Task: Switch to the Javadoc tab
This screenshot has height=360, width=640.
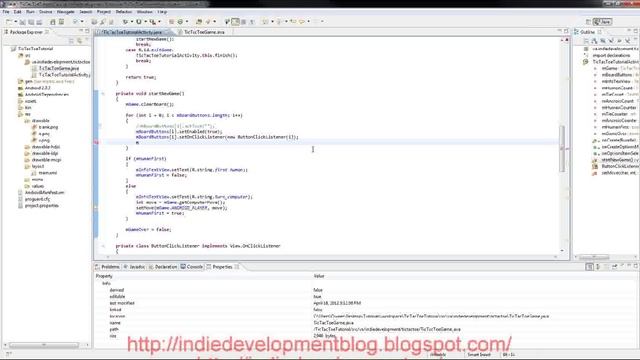Action: [x=134, y=267]
